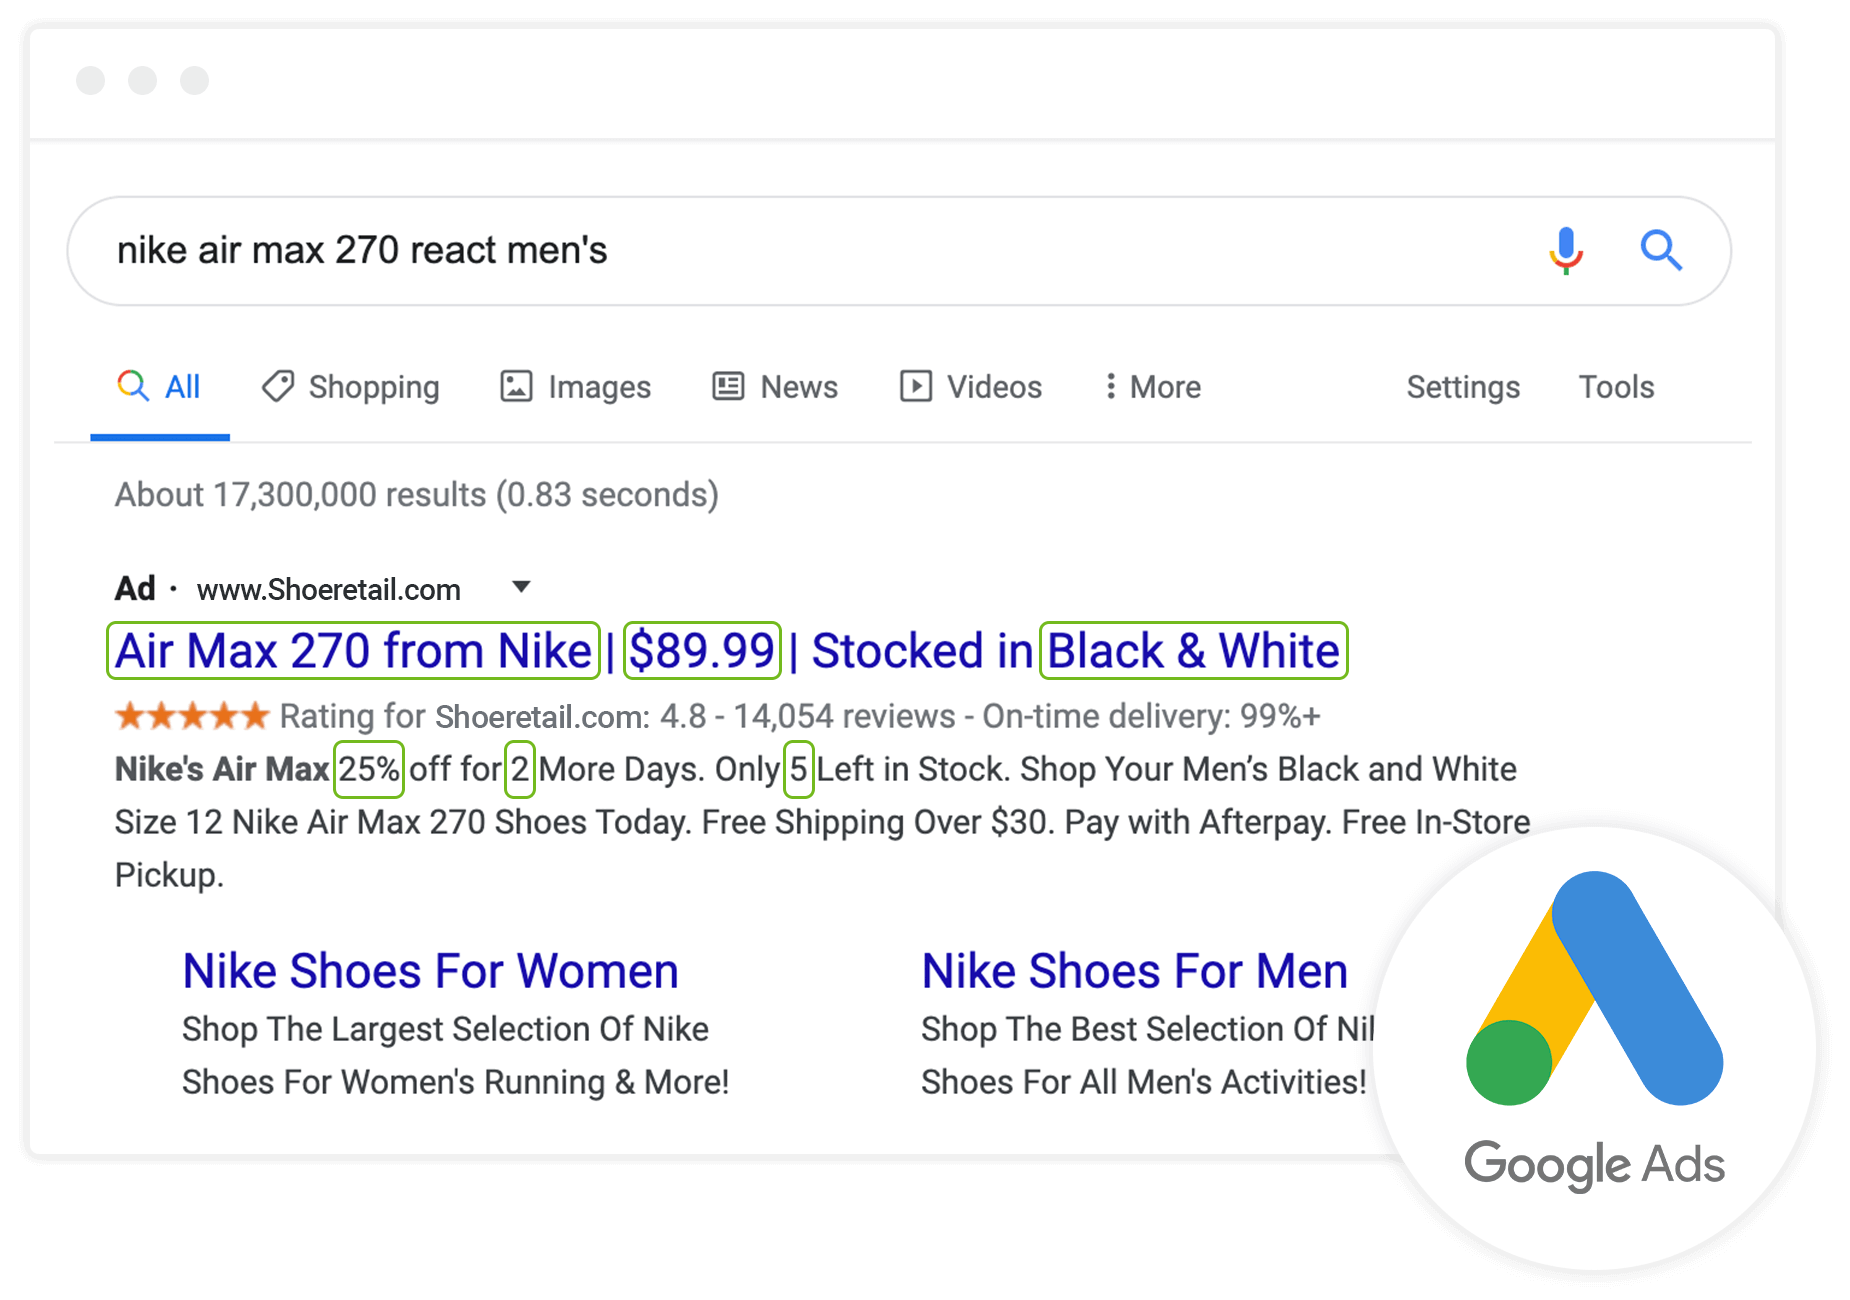The width and height of the screenshot is (1850, 1300).
Task: Open News results via the newspaper icon
Action: (727, 387)
